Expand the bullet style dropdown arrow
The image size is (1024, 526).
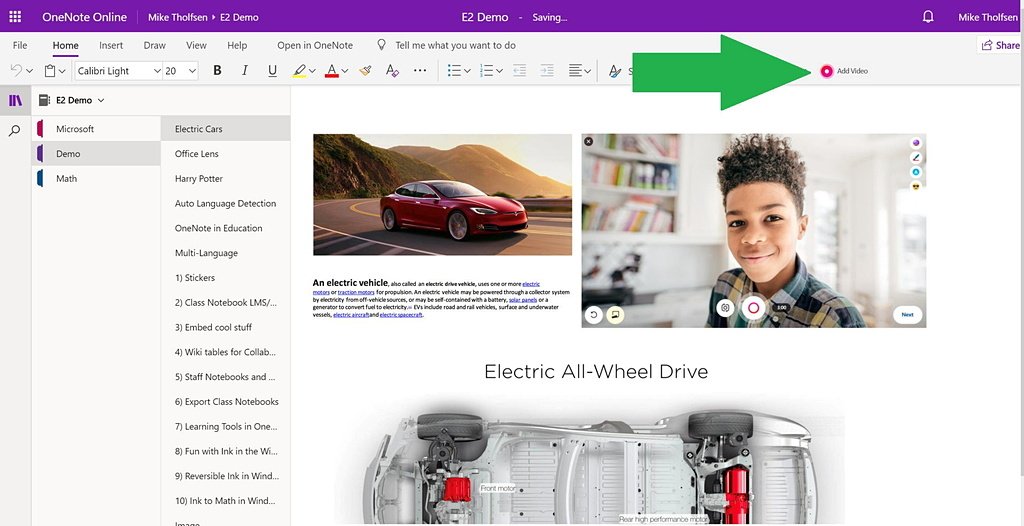[467, 71]
